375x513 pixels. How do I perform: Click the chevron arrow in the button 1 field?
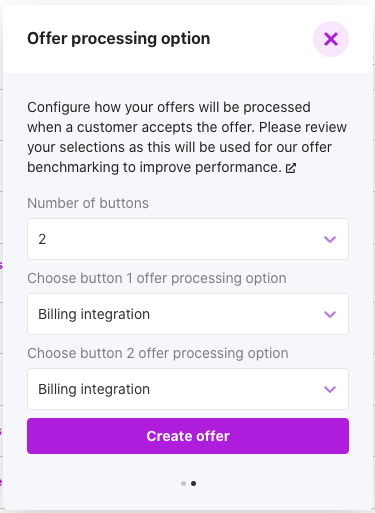(330, 314)
